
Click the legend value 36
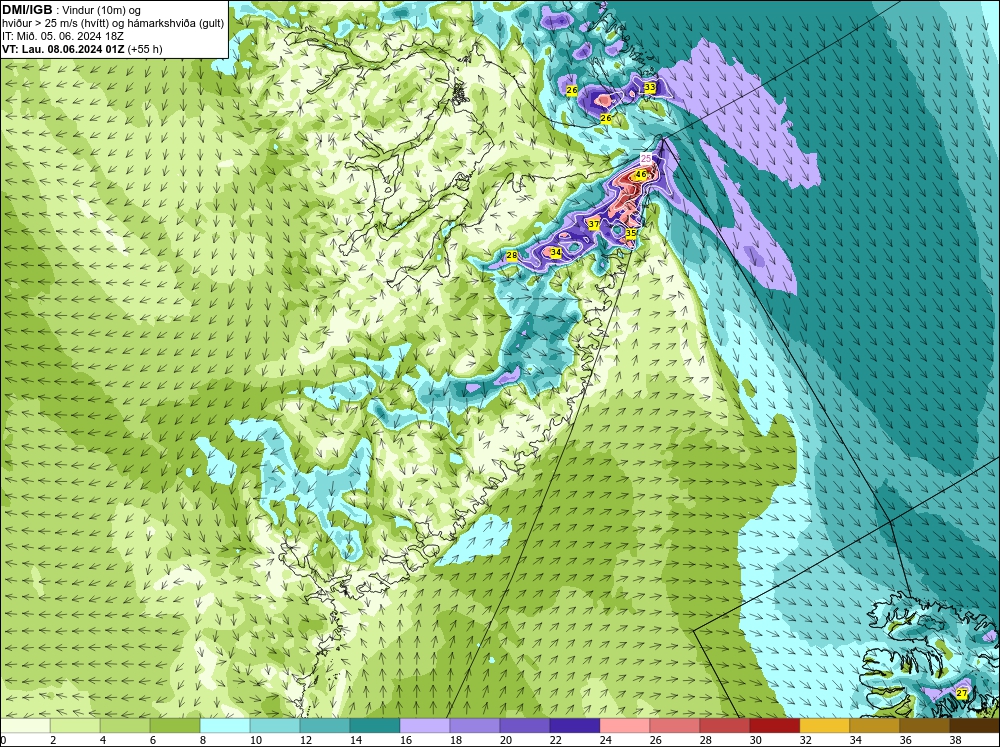point(906,741)
